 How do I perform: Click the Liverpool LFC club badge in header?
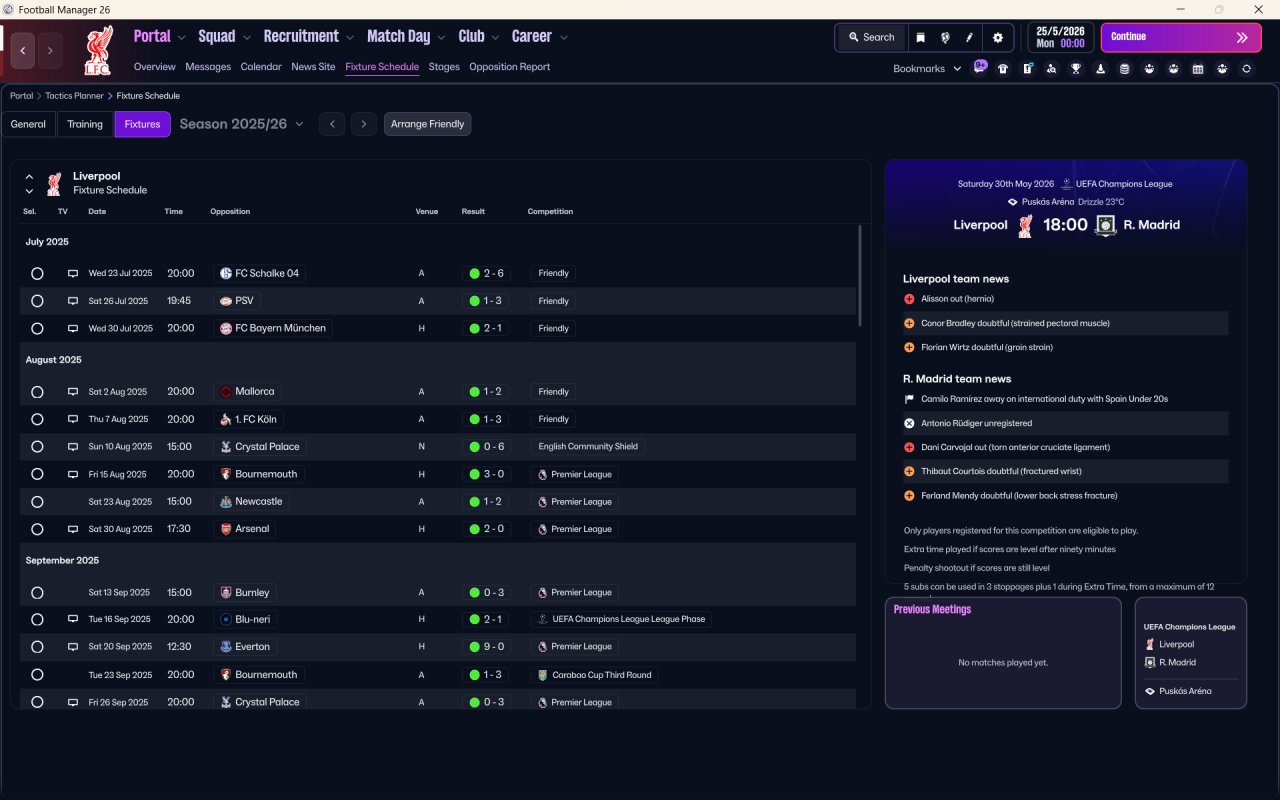(98, 50)
